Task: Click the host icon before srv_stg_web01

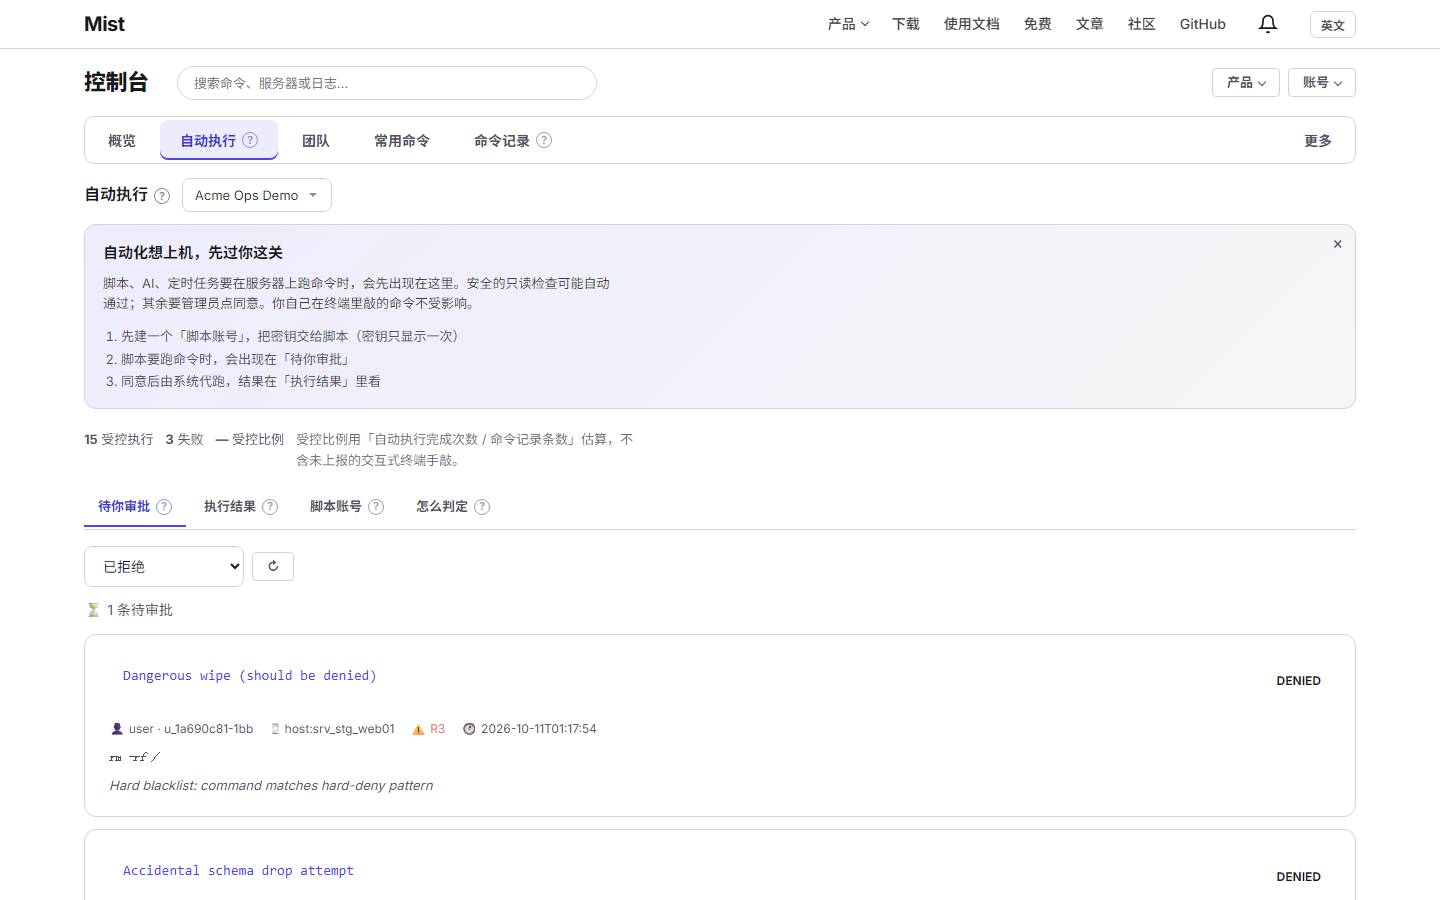Action: [x=275, y=729]
